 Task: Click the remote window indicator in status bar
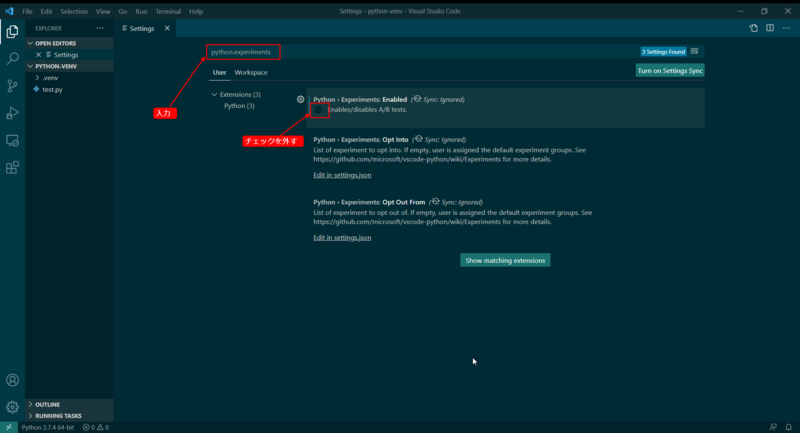[9, 427]
